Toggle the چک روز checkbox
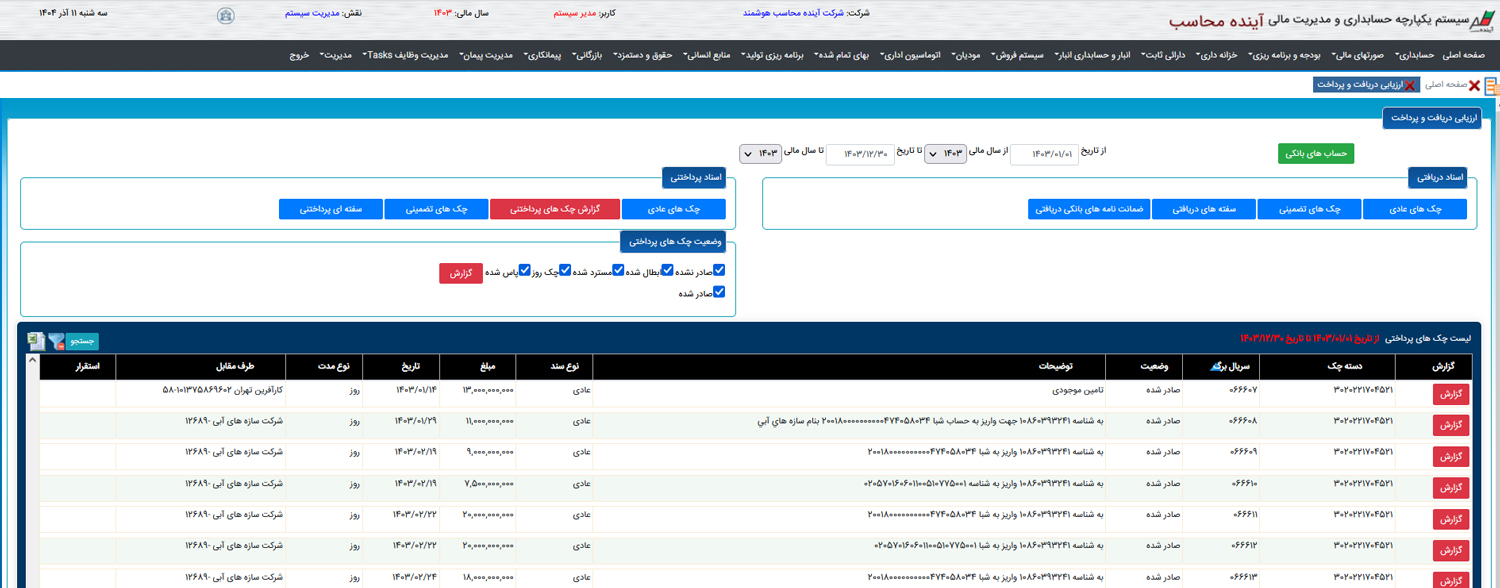The height and width of the screenshot is (588, 1500). coord(565,270)
